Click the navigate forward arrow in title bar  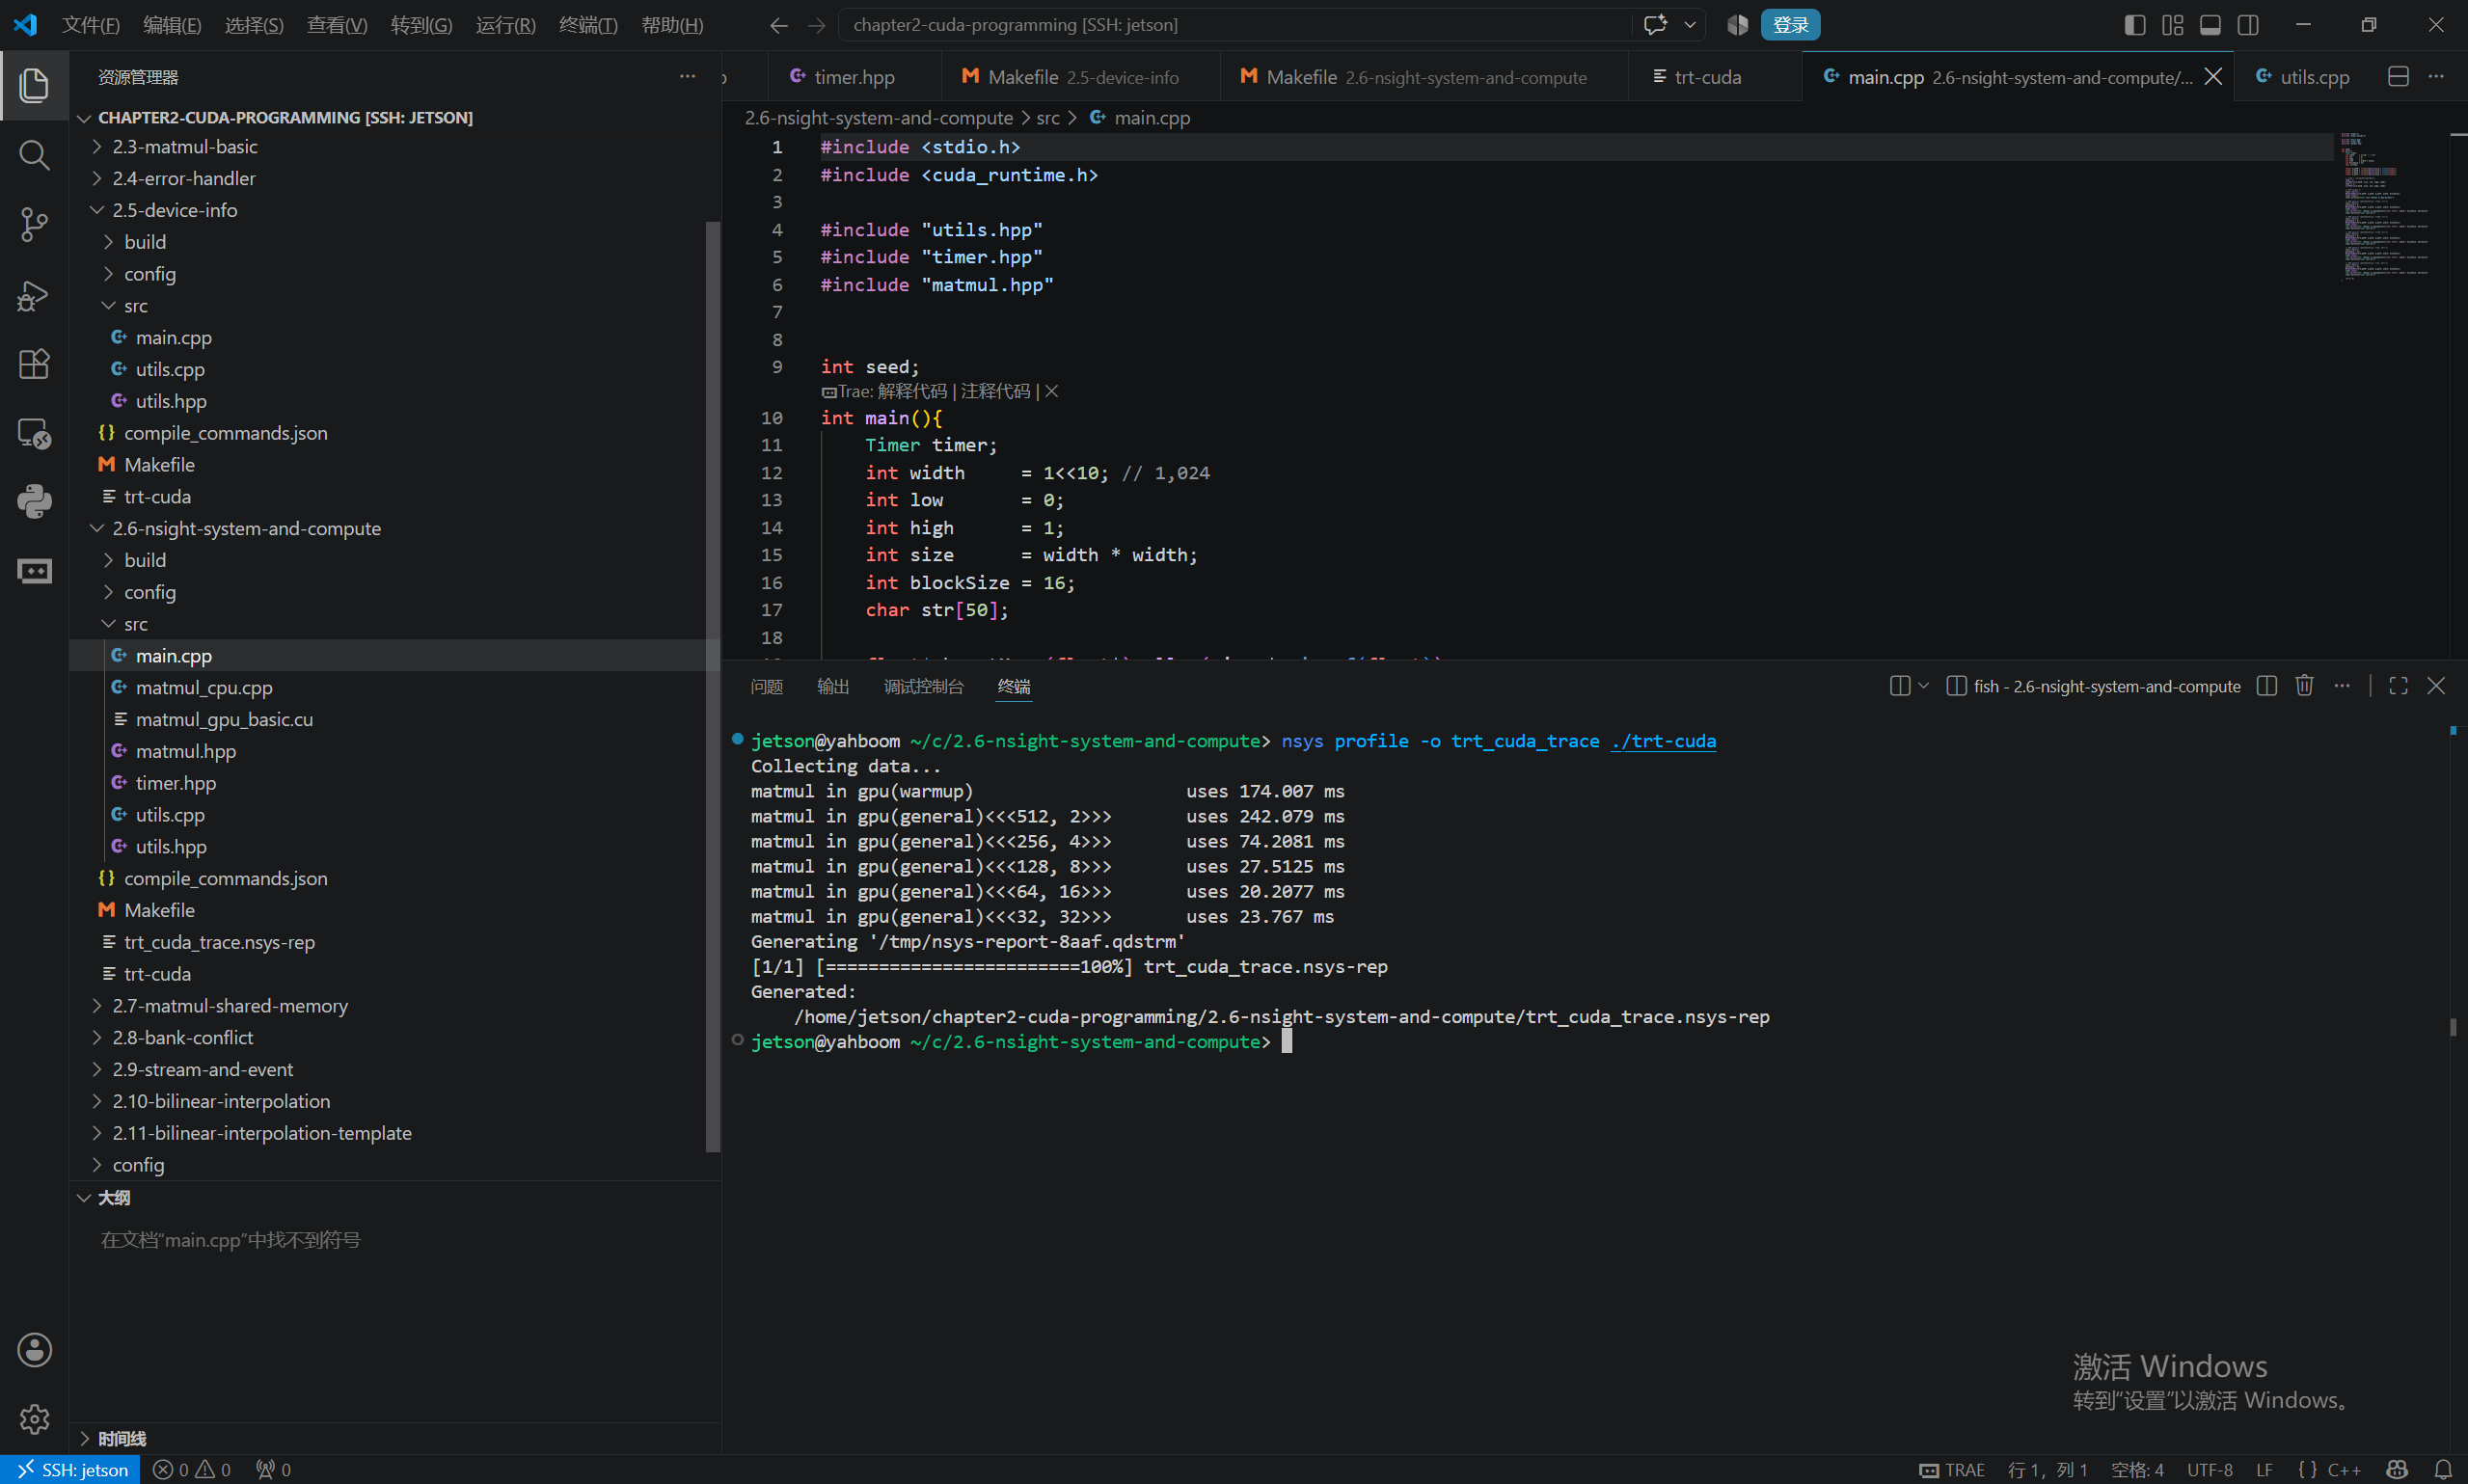[x=817, y=25]
